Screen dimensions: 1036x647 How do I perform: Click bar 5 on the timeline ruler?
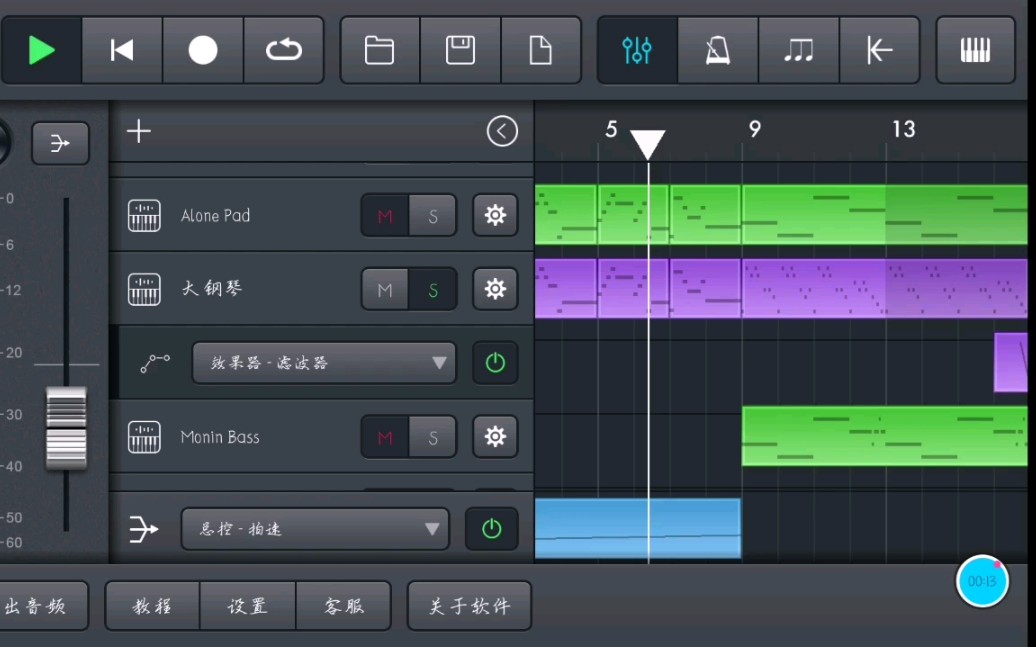click(611, 130)
